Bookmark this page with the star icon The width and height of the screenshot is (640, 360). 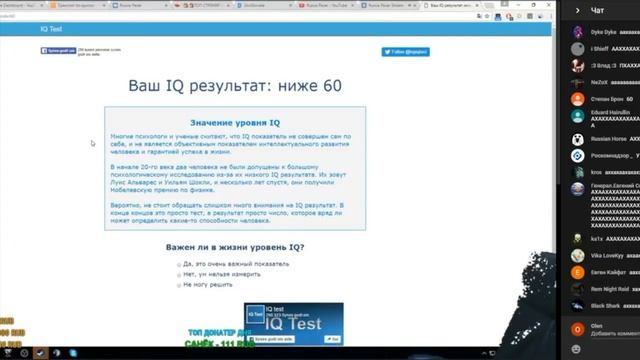tap(487, 16)
